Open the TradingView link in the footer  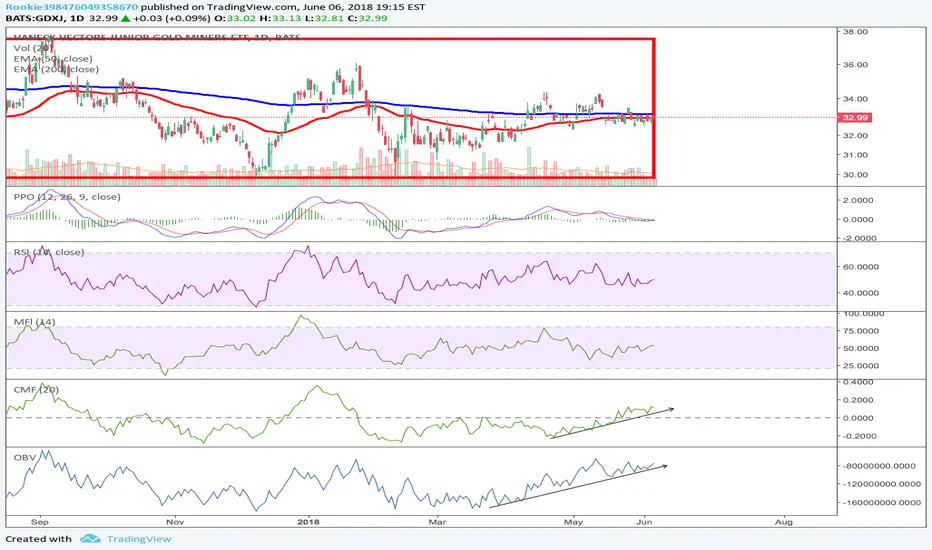click(x=139, y=539)
